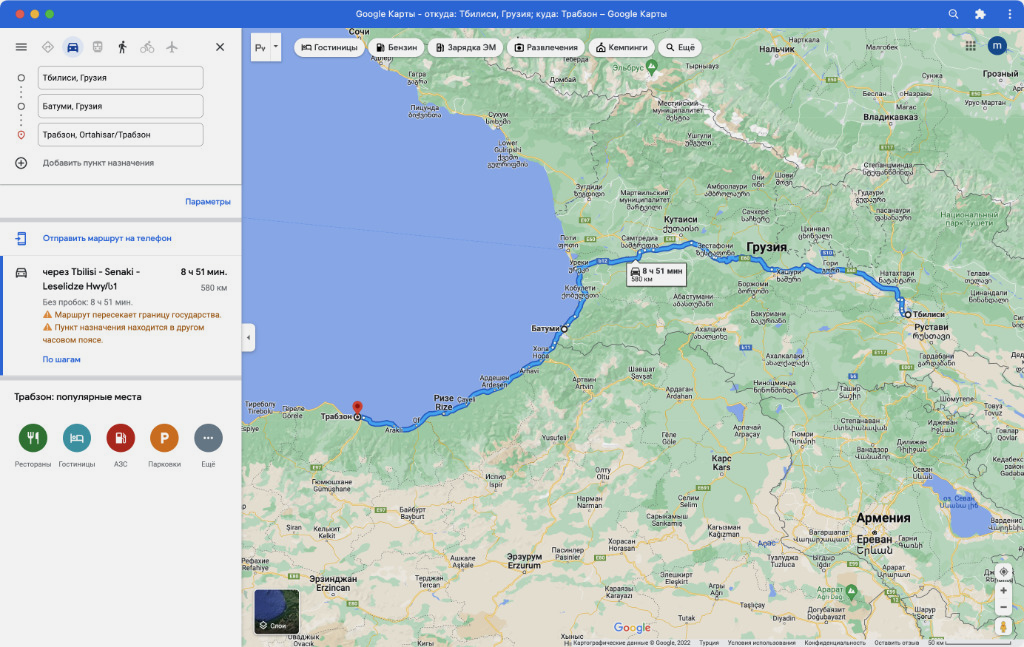Screen dimensions: 1024x647
Task: Close the directions panel
Action: (220, 47)
